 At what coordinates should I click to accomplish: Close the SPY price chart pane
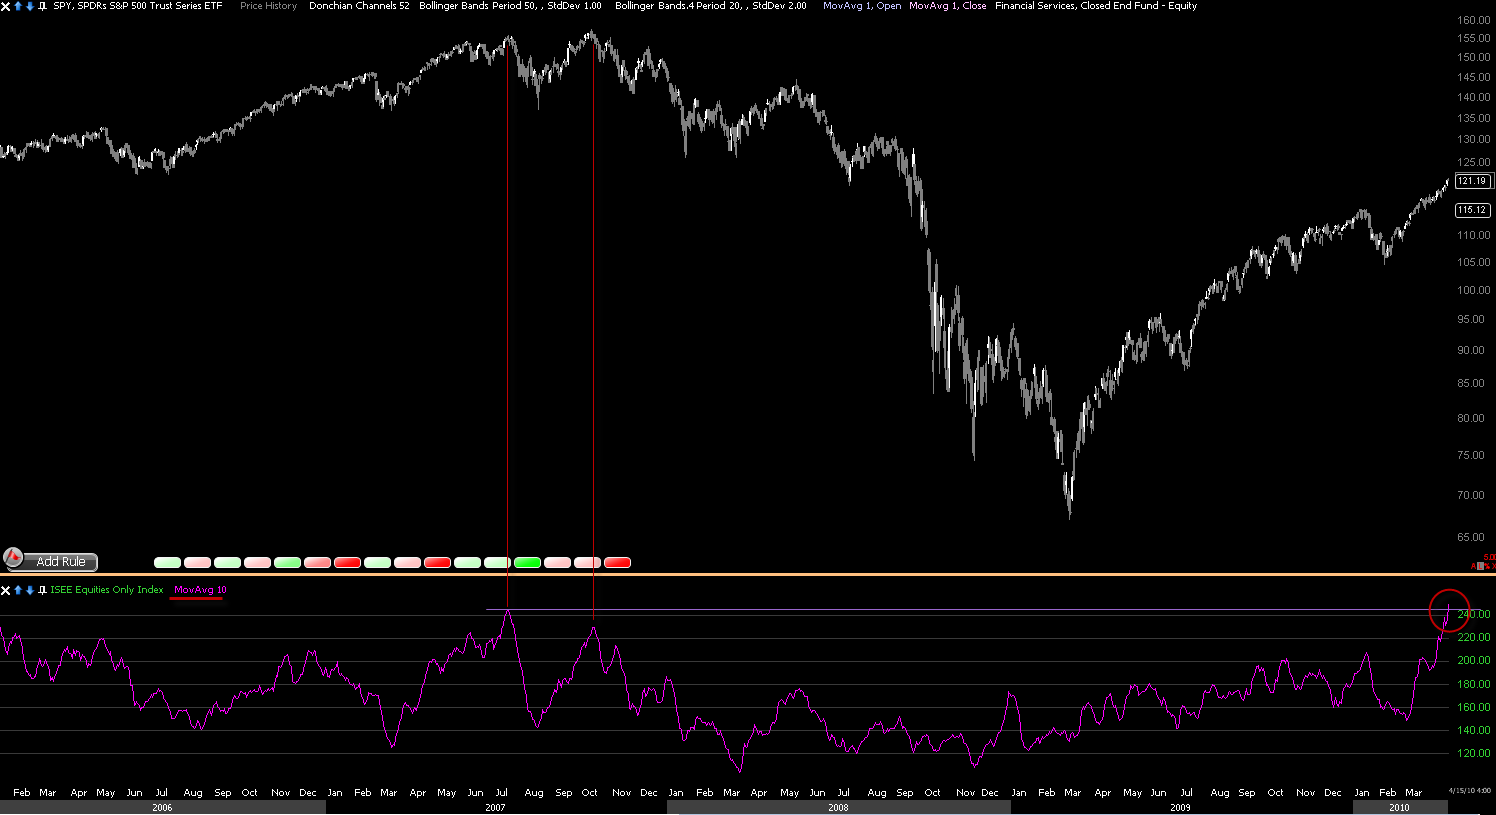point(6,6)
